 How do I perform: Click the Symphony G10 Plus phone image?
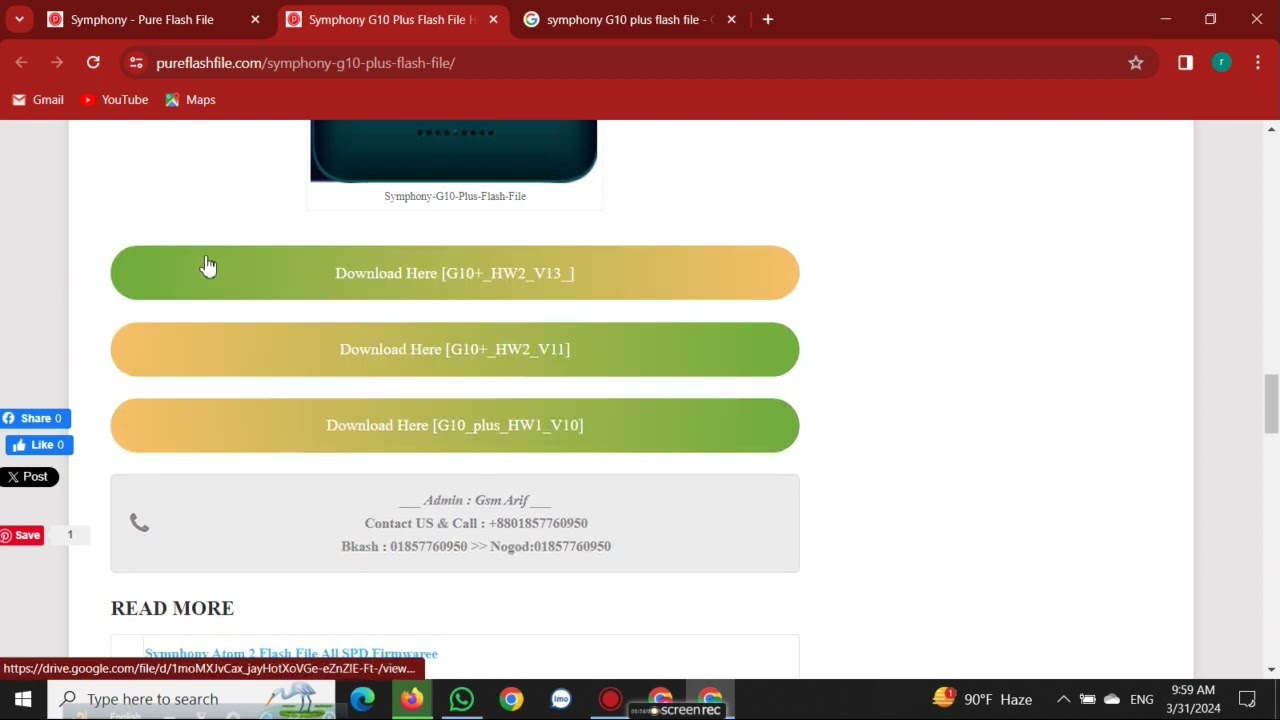(x=454, y=151)
